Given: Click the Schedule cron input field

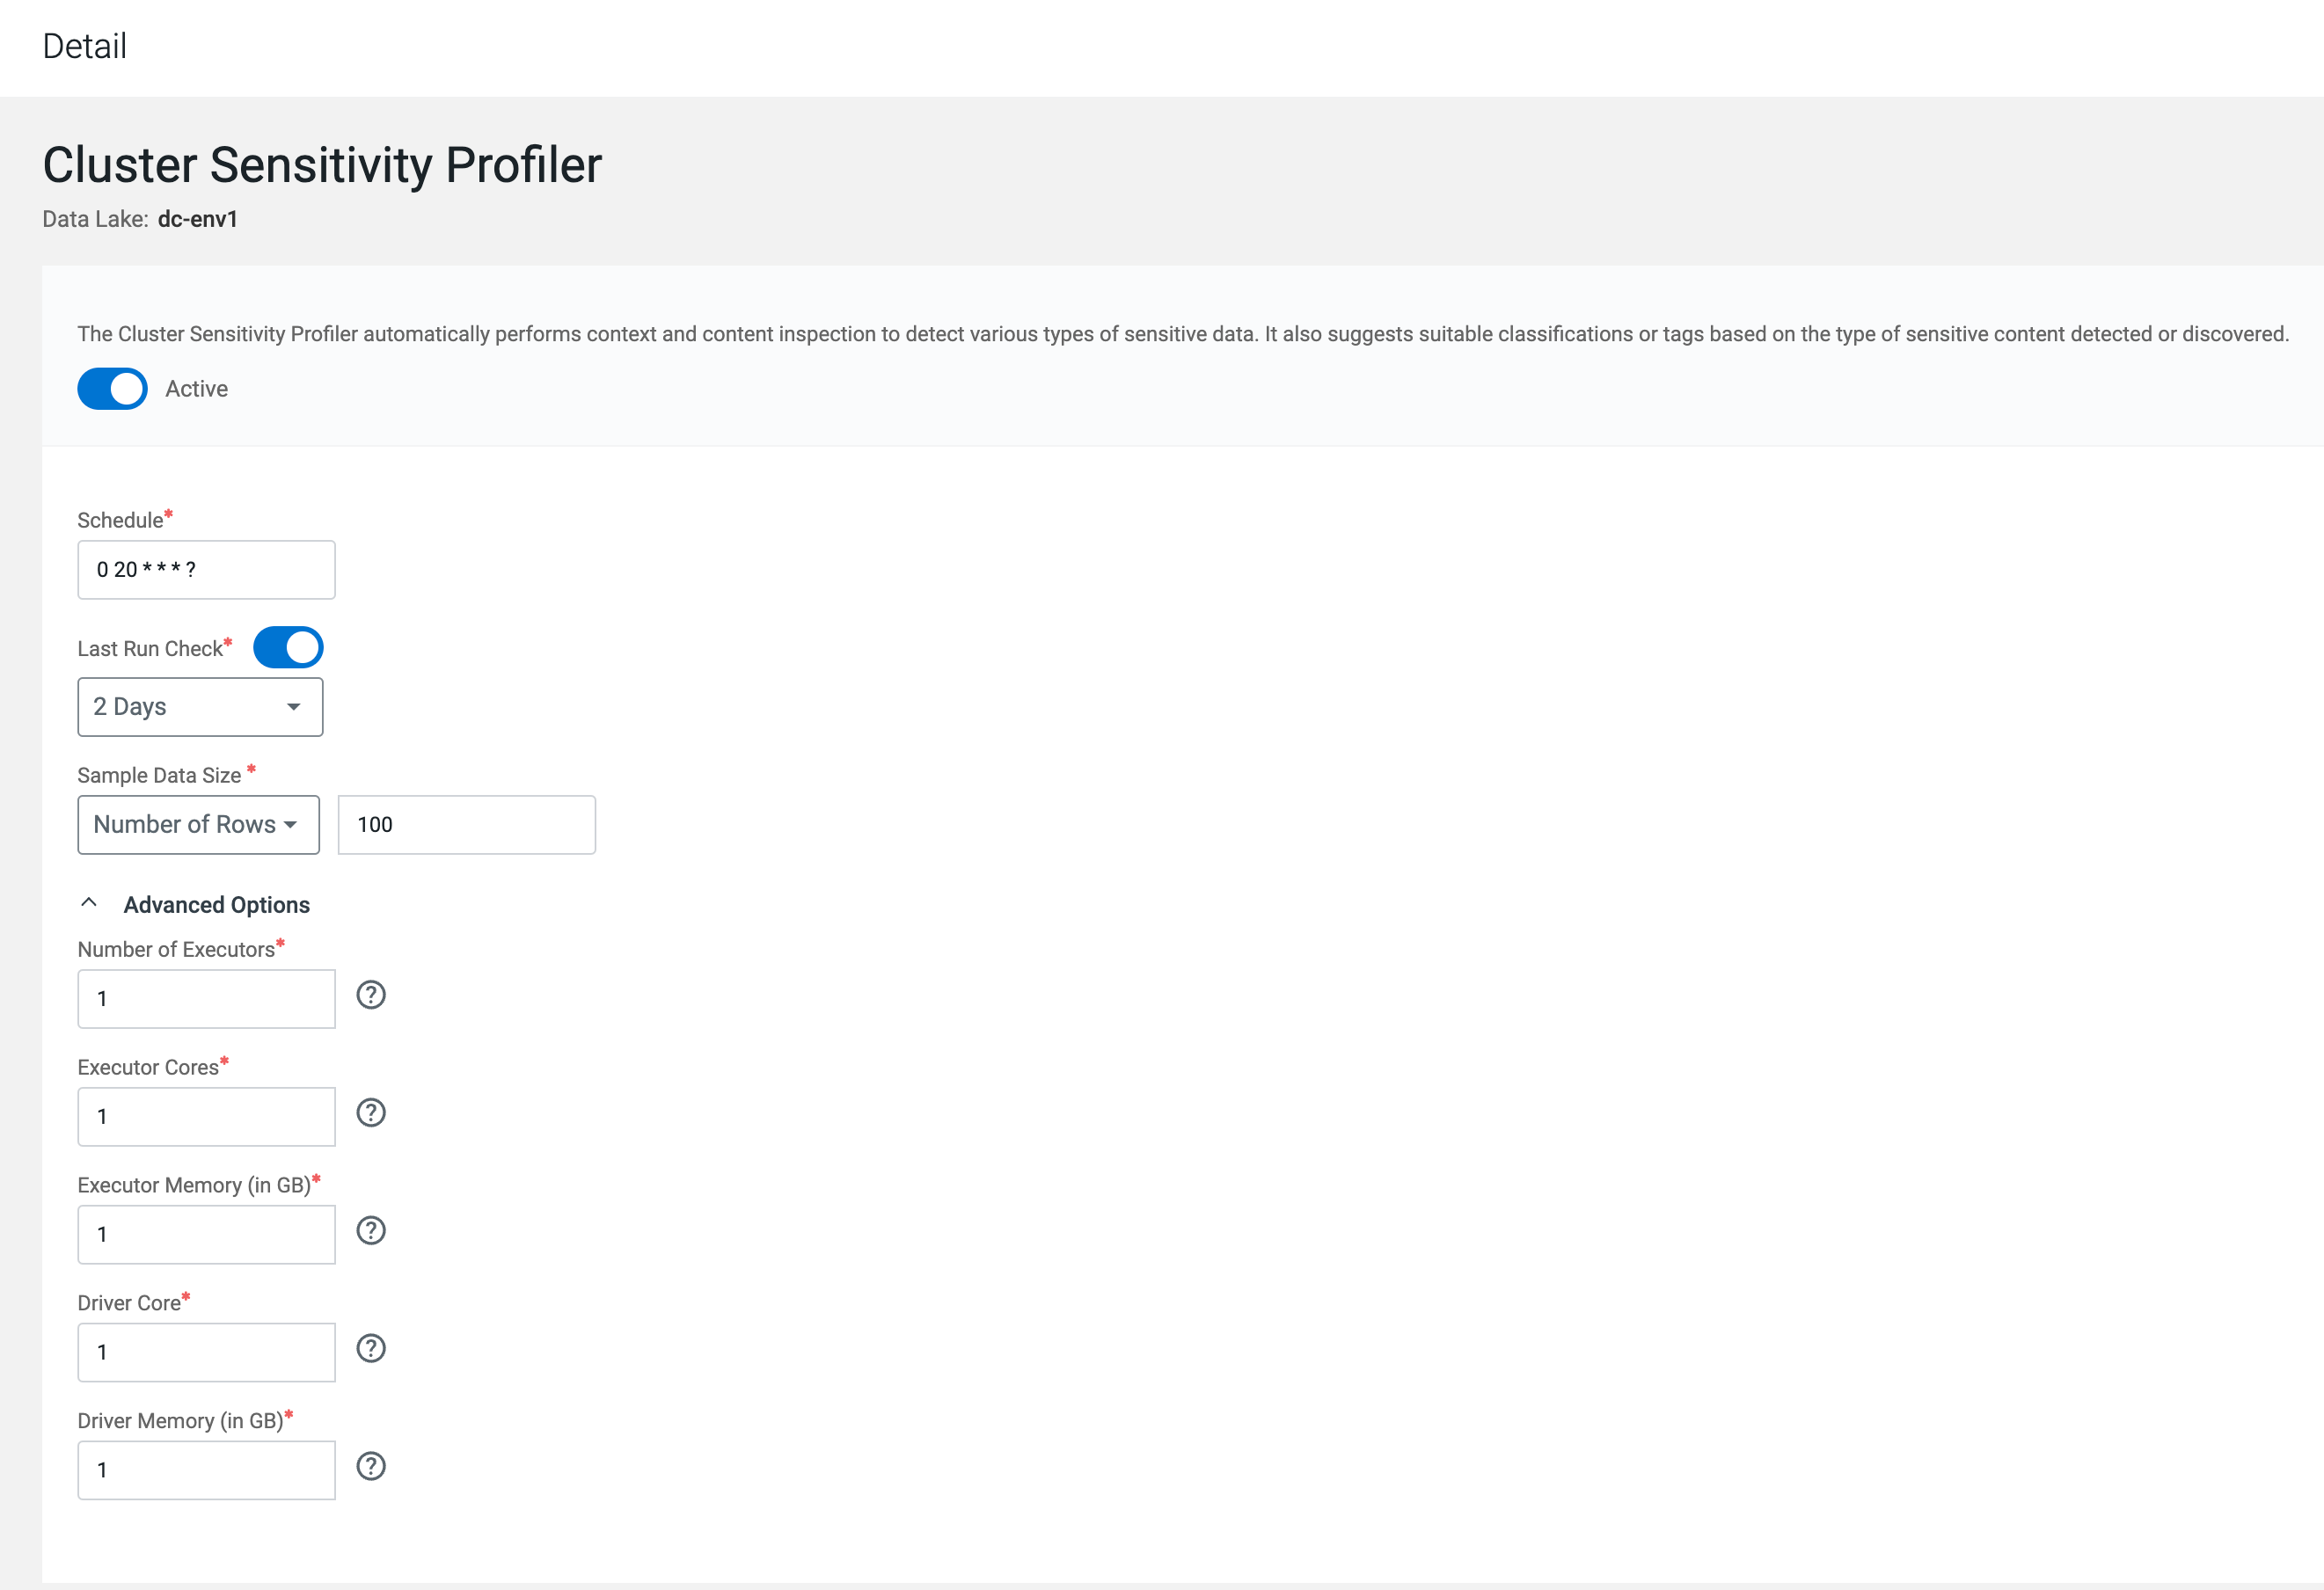Looking at the screenshot, I should point(206,570).
